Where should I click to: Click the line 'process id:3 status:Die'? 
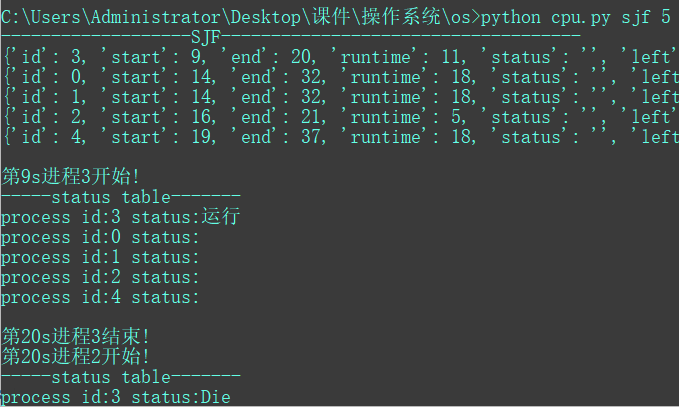coord(116,397)
